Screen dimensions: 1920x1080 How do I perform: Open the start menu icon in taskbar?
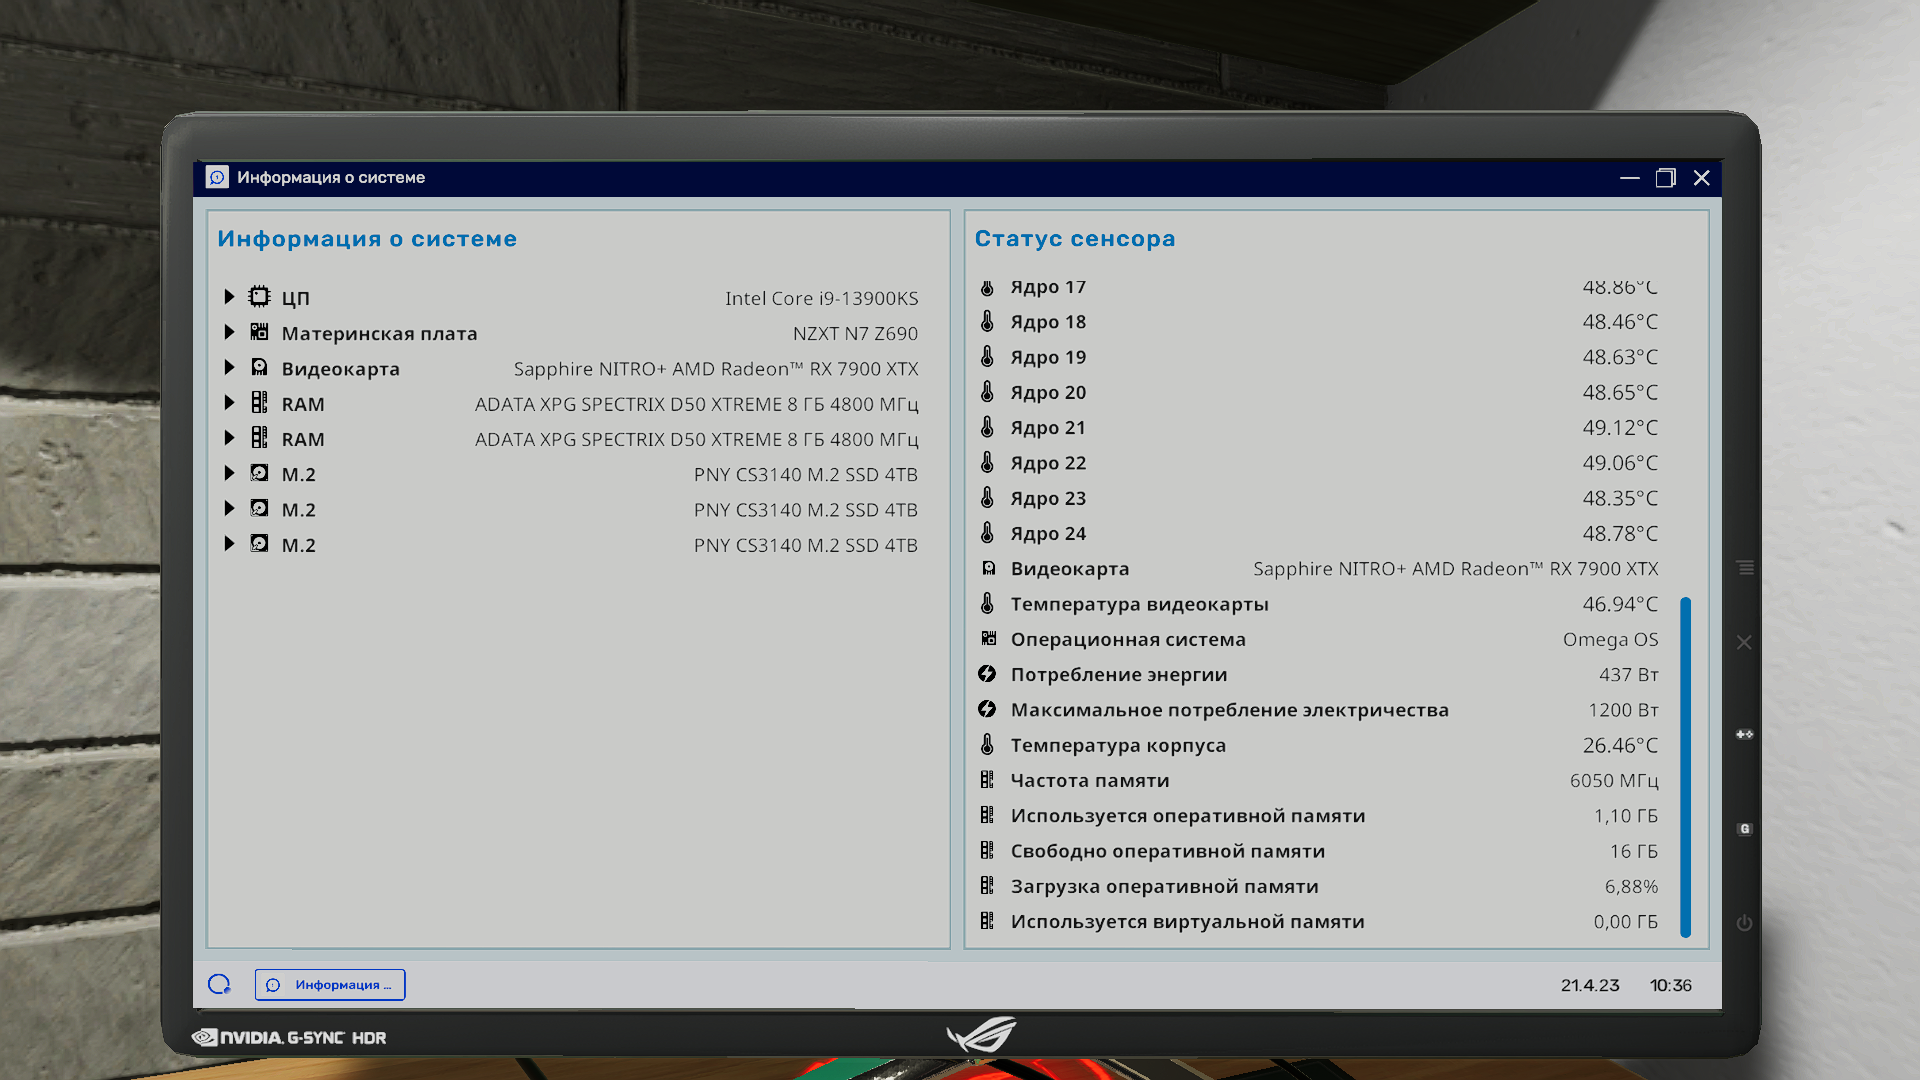pos(219,984)
